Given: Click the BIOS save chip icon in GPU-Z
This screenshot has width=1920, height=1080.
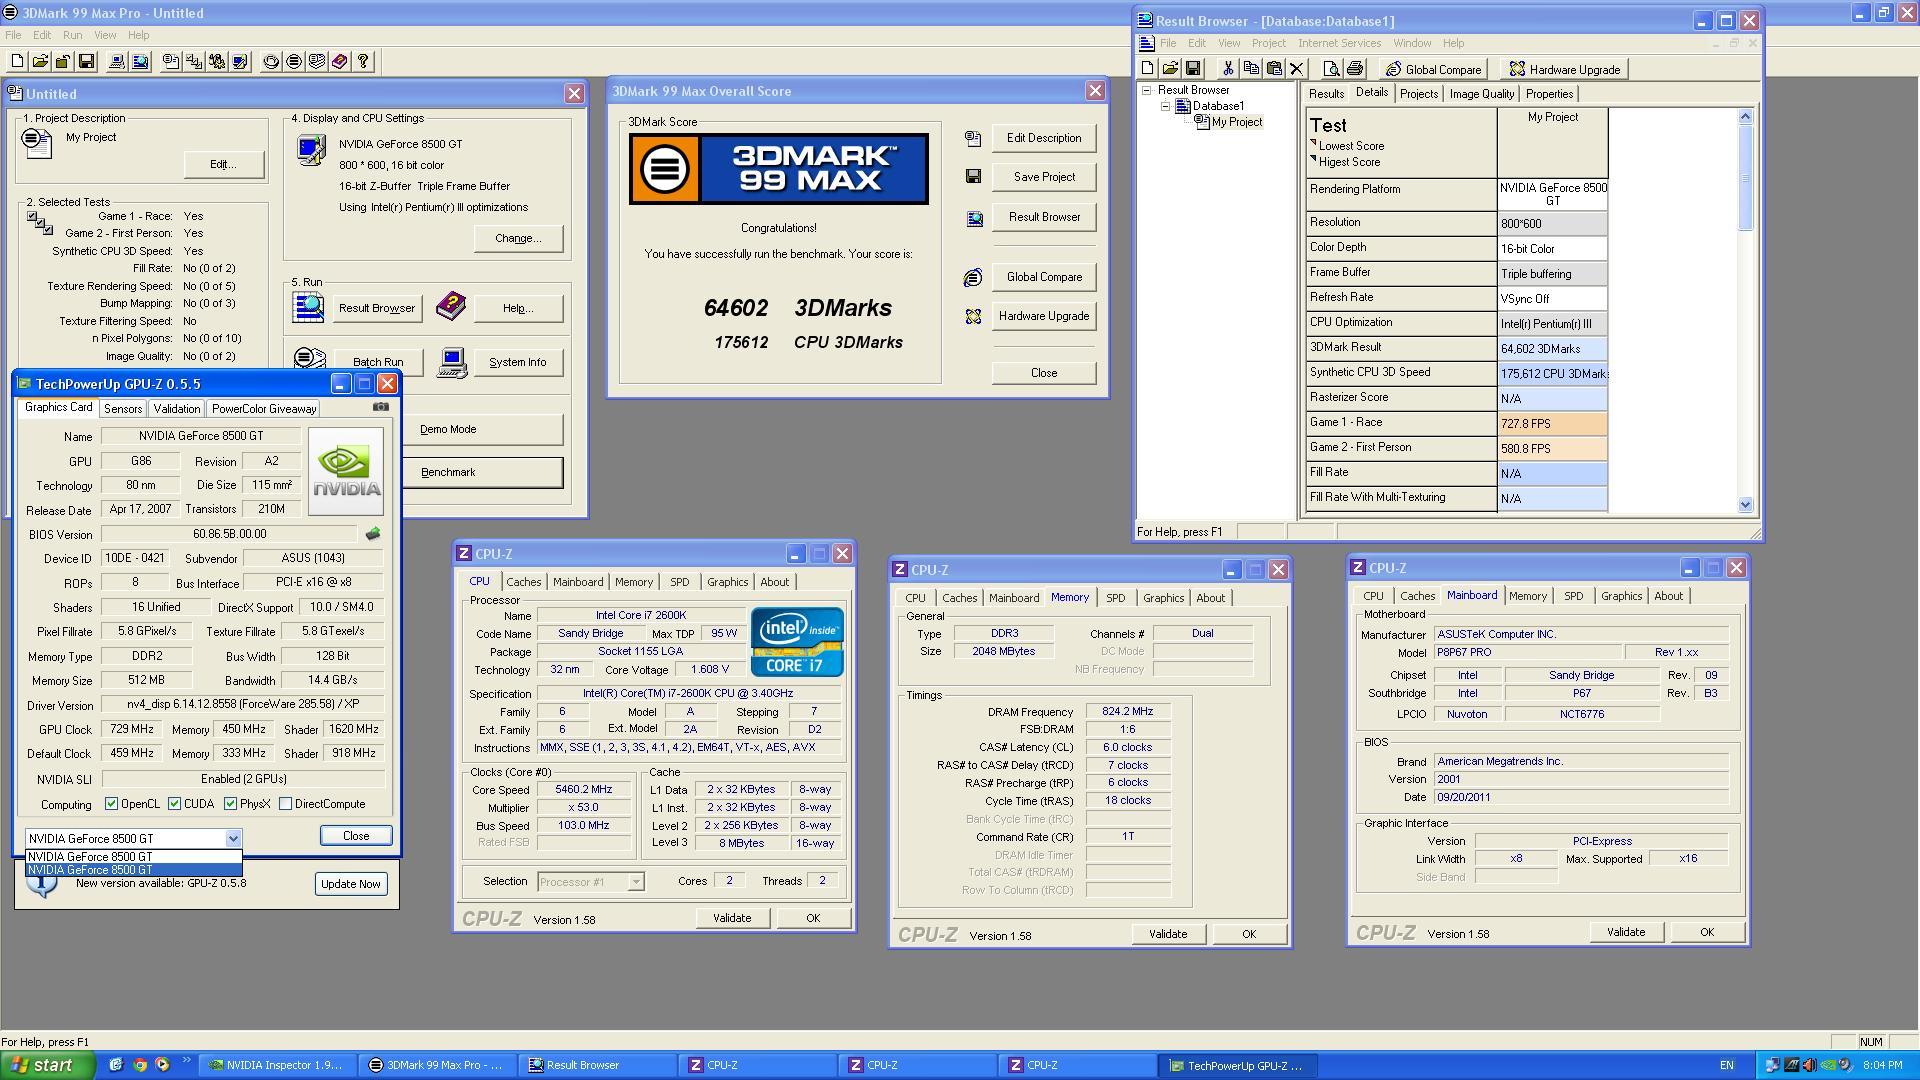Looking at the screenshot, I should point(373,534).
